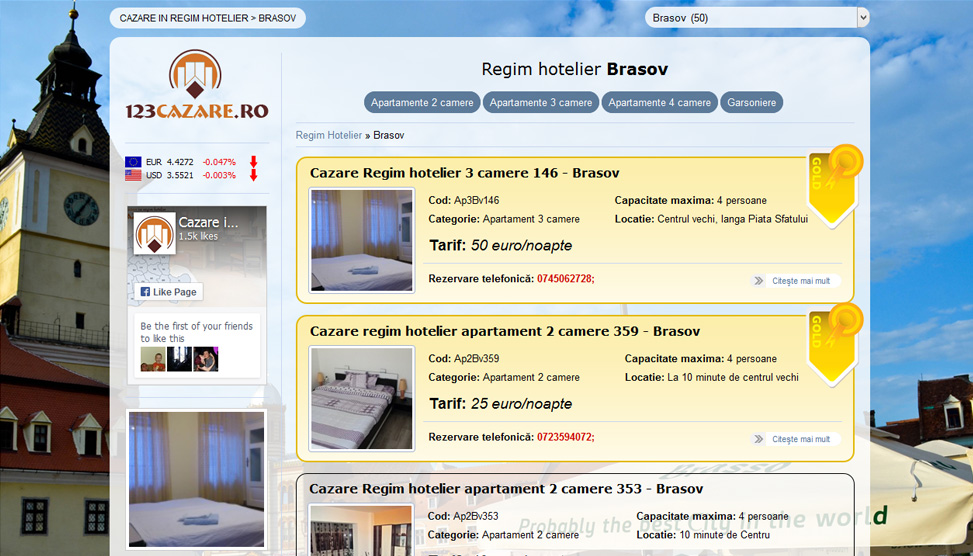Click the EUR rate value 4.4272
Image resolution: width=973 pixels, height=556 pixels.
(x=180, y=162)
